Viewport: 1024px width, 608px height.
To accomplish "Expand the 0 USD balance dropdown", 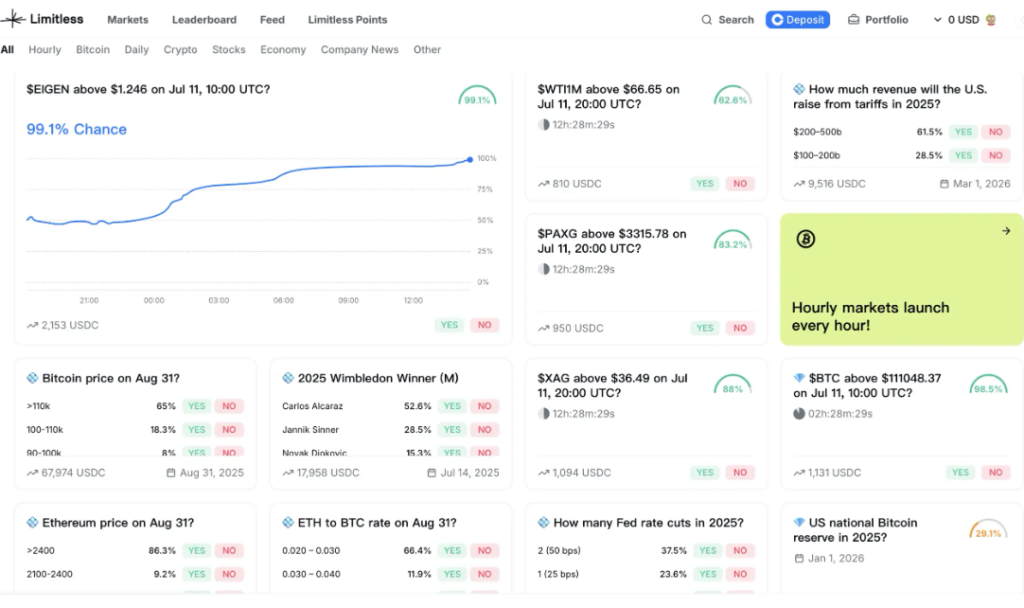I will 937,20.
